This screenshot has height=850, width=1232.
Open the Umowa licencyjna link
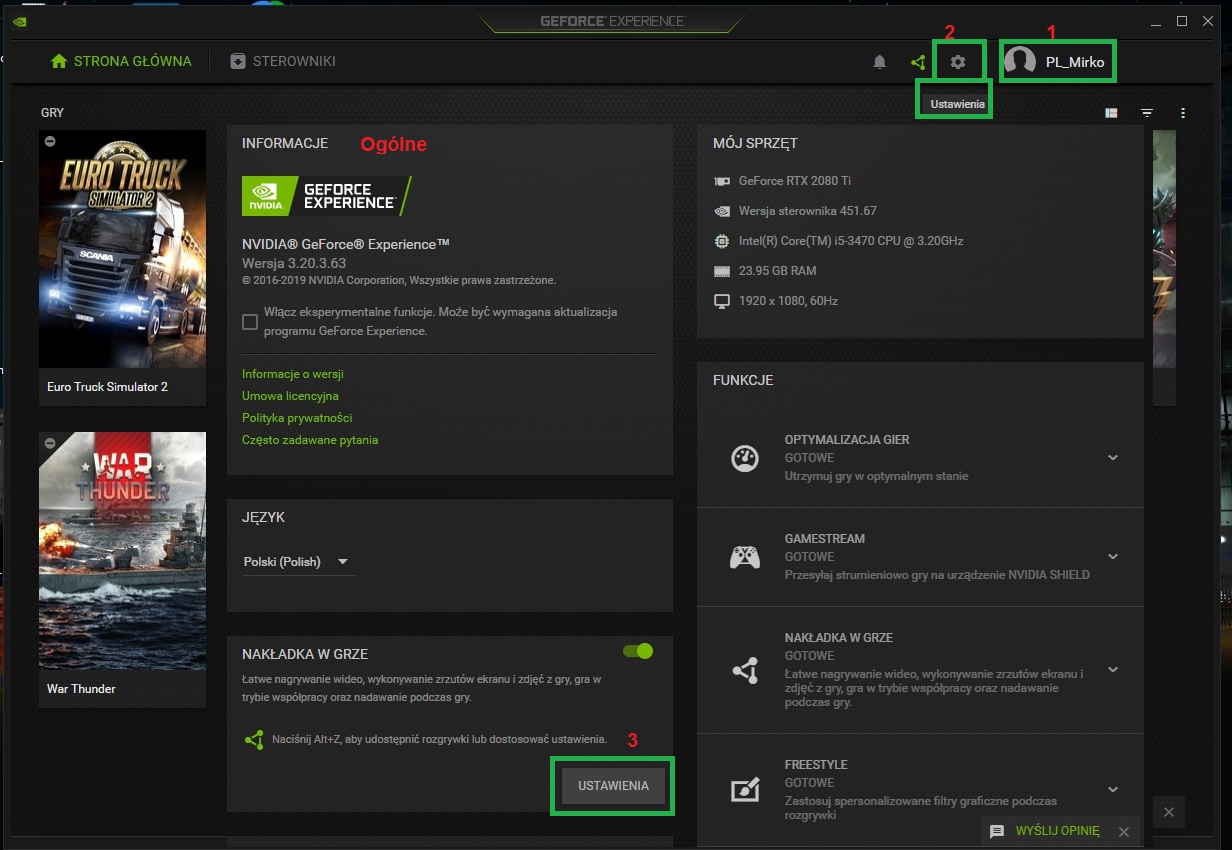pos(290,396)
